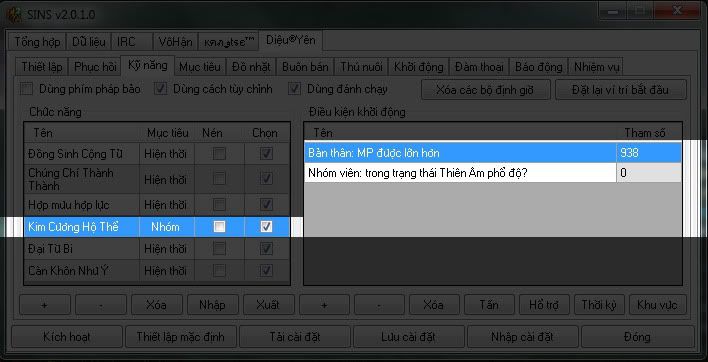Select the Đại Từ Bi skill row
708x362 pixels.
(157, 248)
